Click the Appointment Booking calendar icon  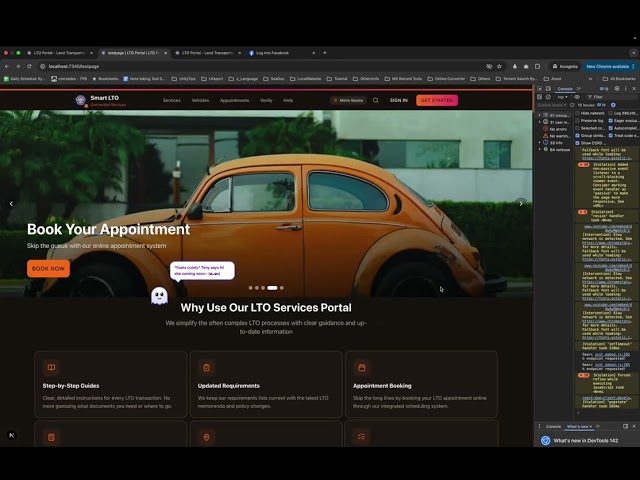tap(362, 367)
